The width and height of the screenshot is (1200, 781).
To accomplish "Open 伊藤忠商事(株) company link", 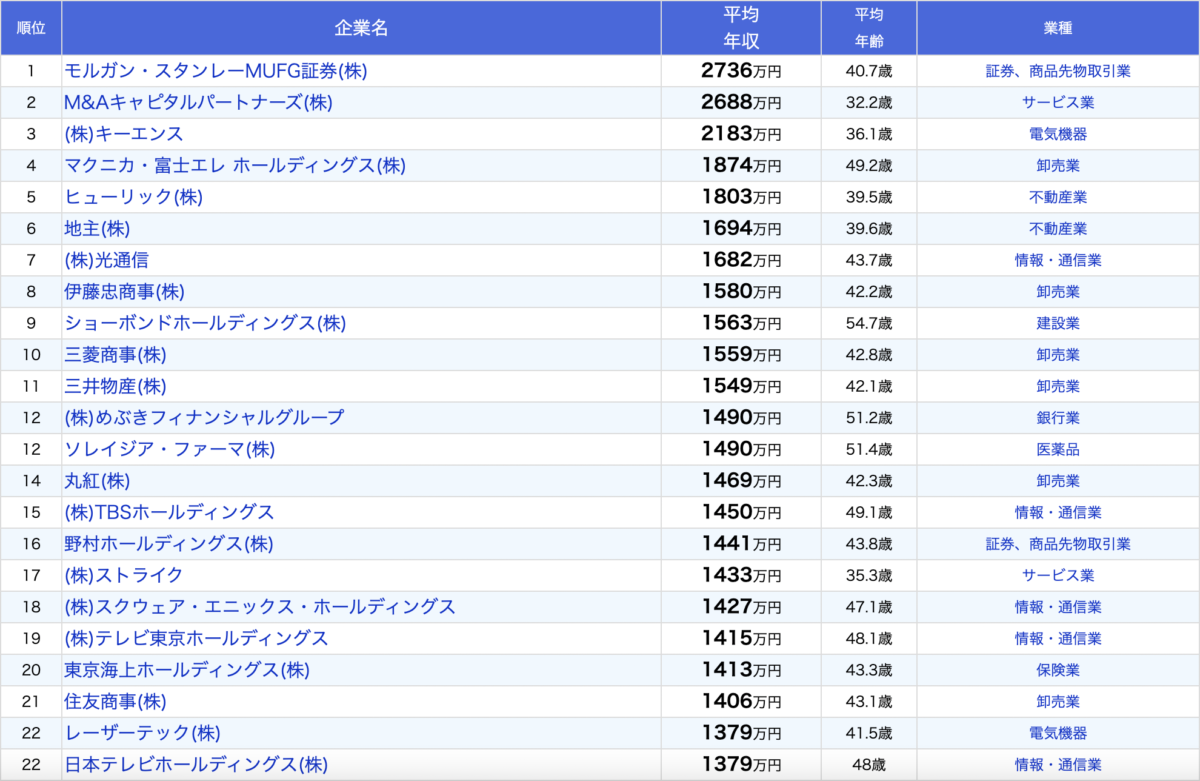I will click(x=124, y=291).
